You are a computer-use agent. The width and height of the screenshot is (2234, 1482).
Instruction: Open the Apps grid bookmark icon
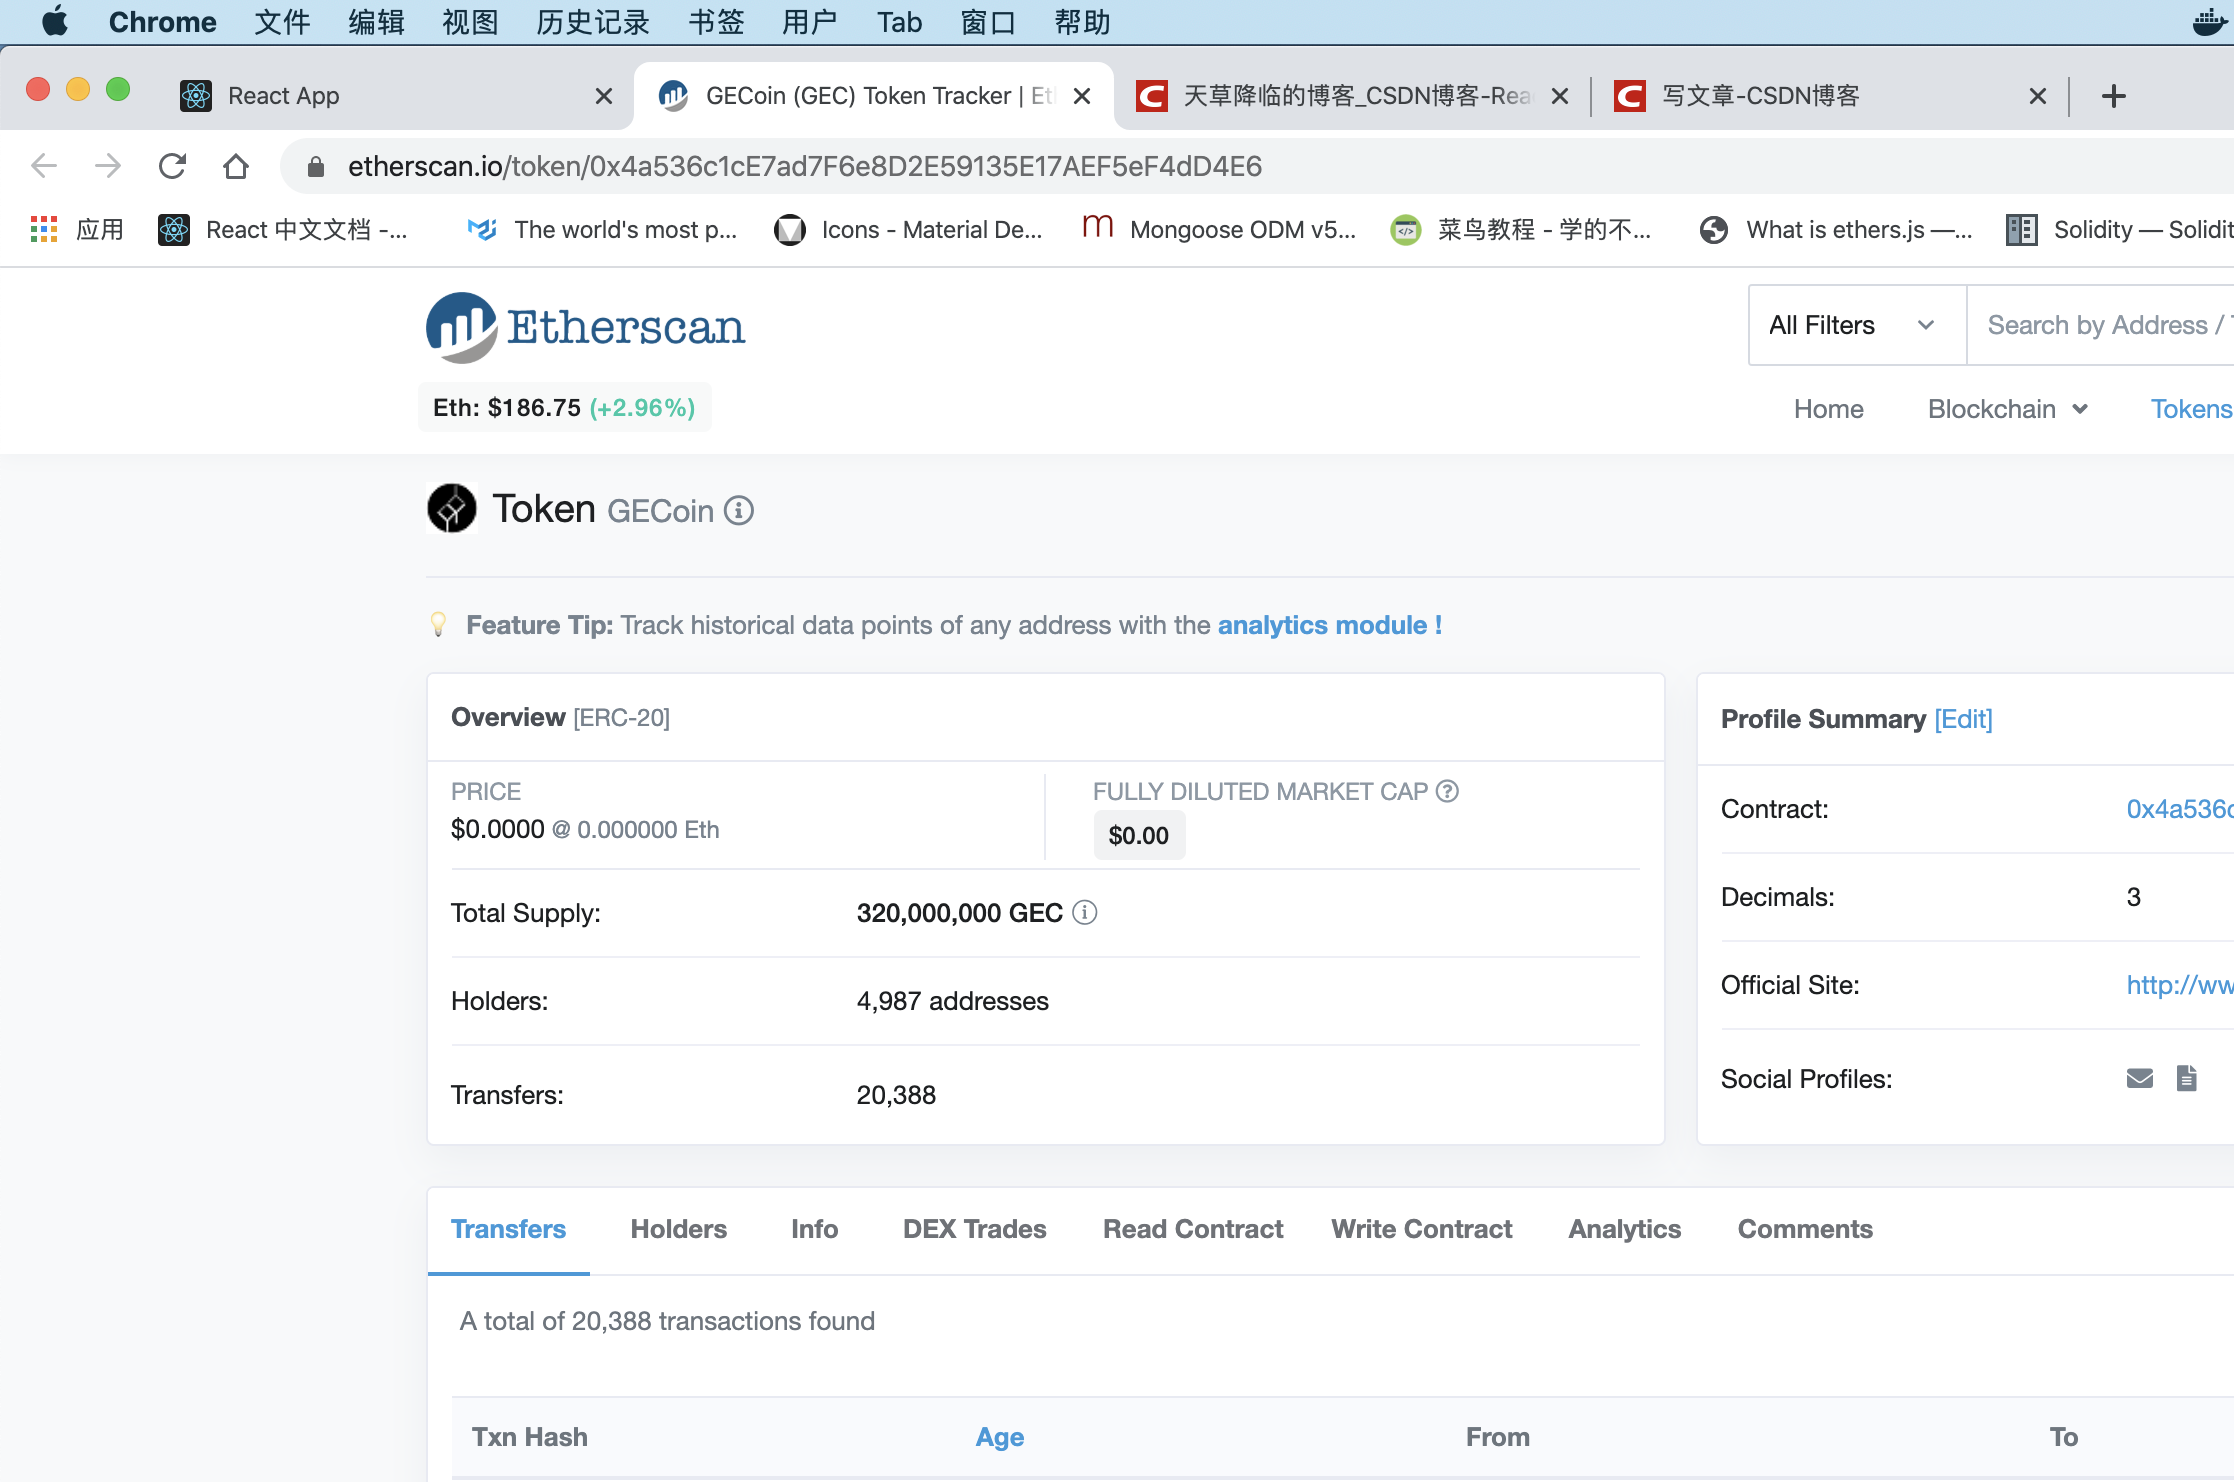(44, 229)
